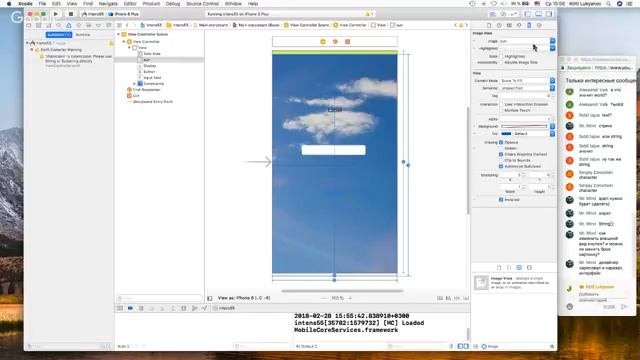Open the Quick Help inspector tab

click(x=499, y=25)
